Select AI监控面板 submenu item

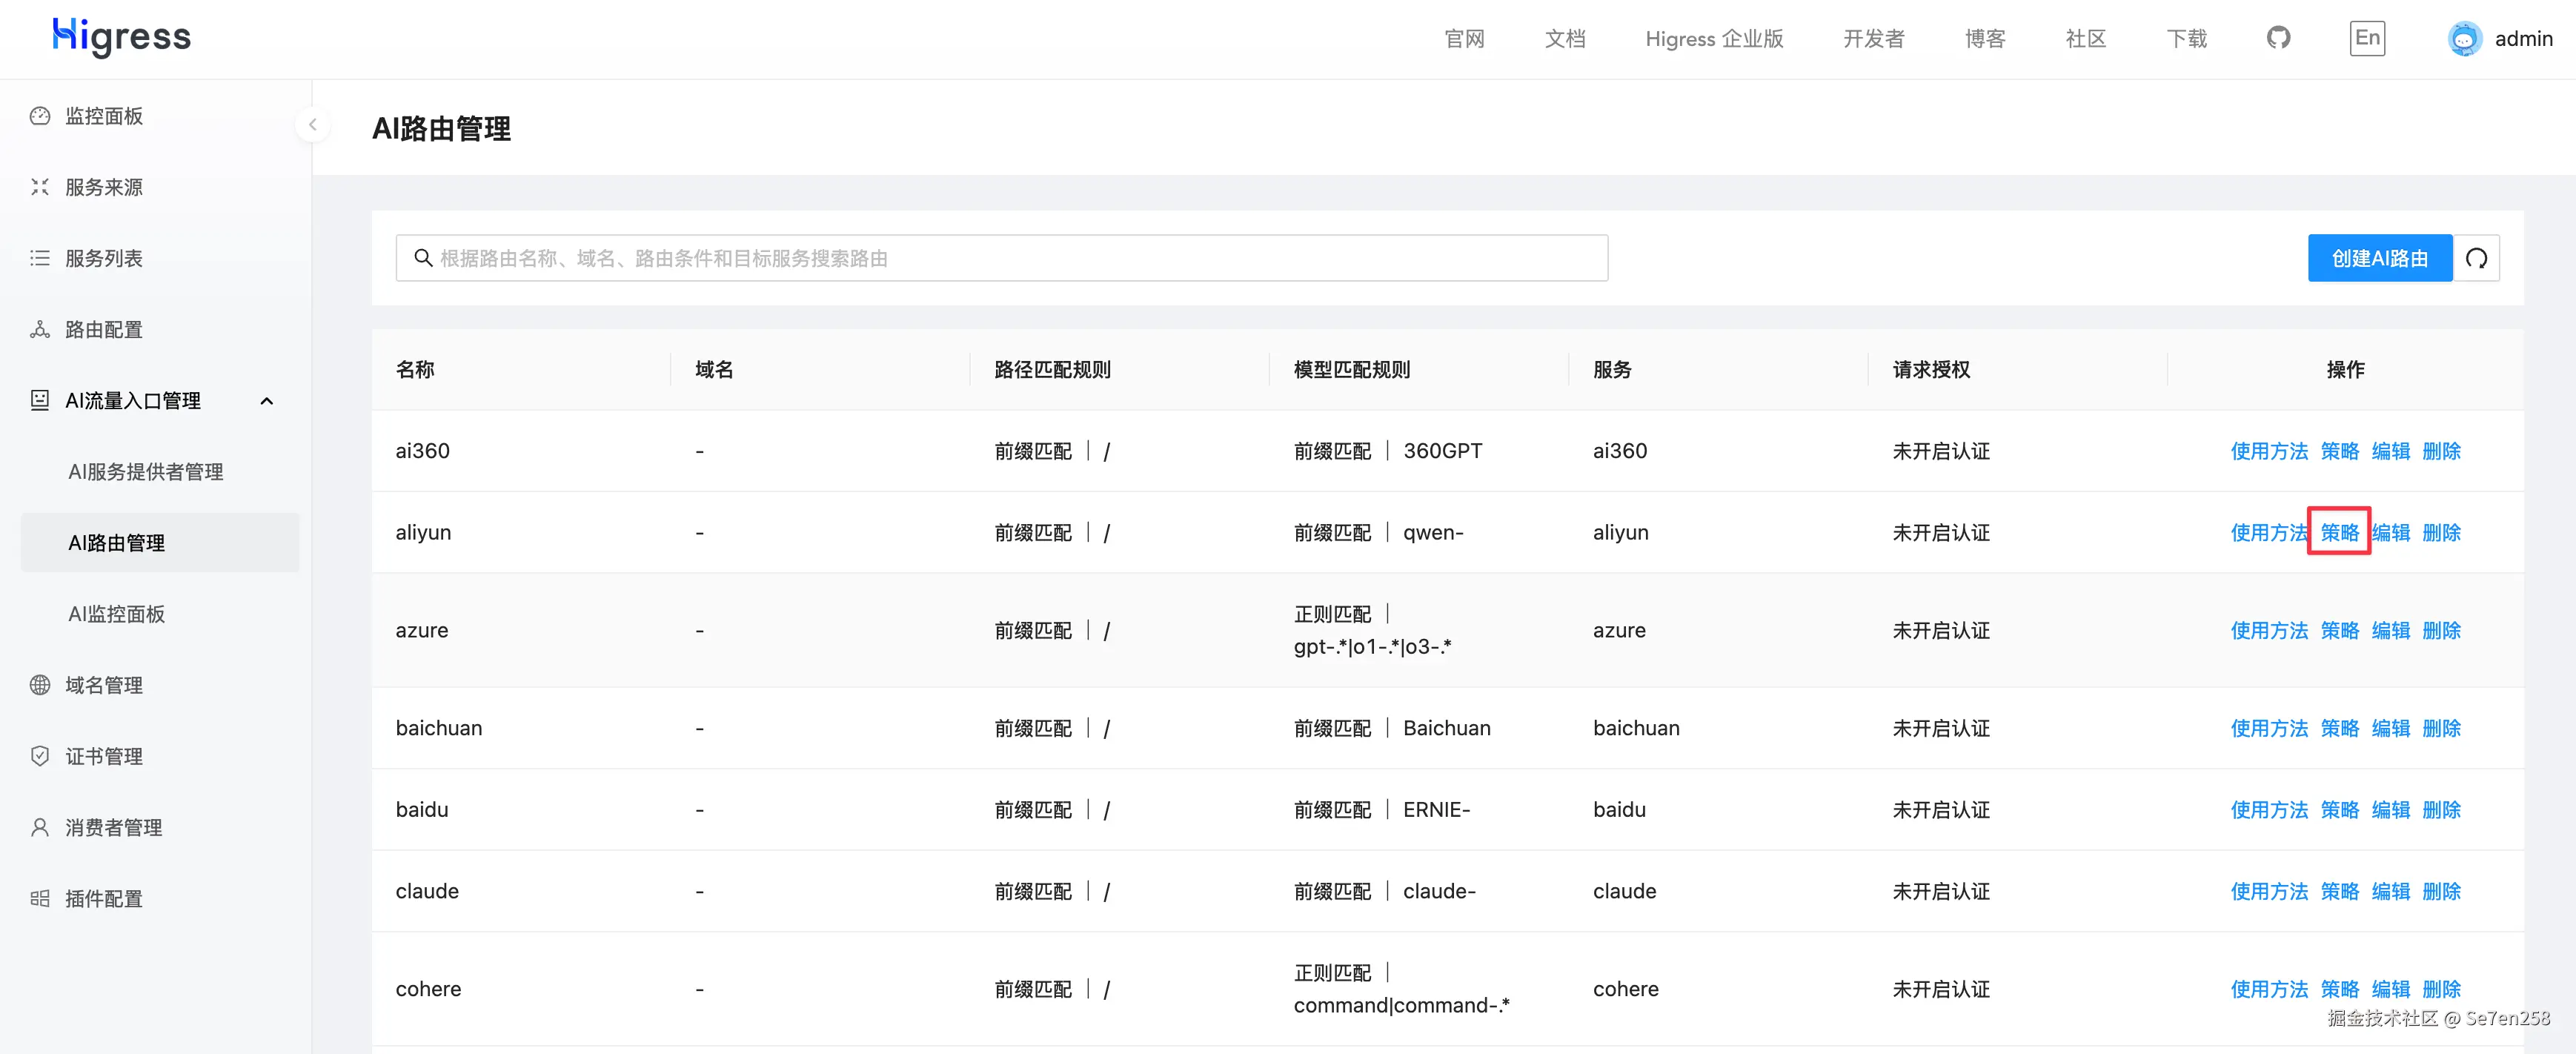pyautogui.click(x=116, y=614)
